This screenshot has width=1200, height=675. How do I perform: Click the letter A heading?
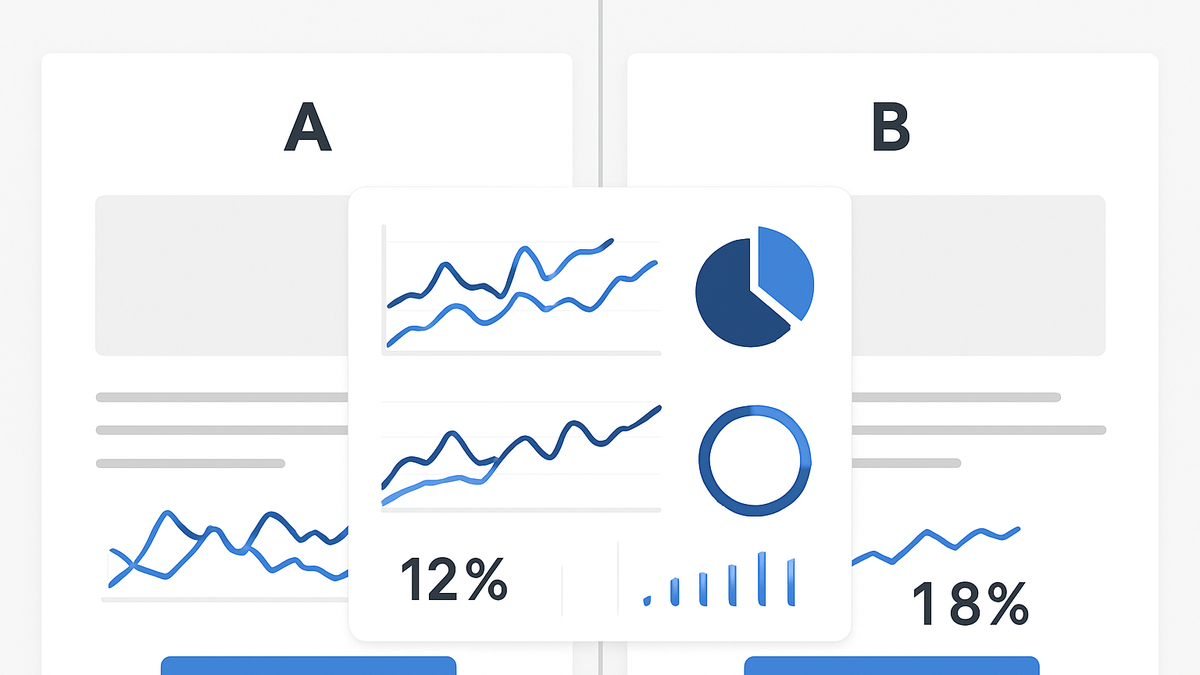(x=307, y=129)
